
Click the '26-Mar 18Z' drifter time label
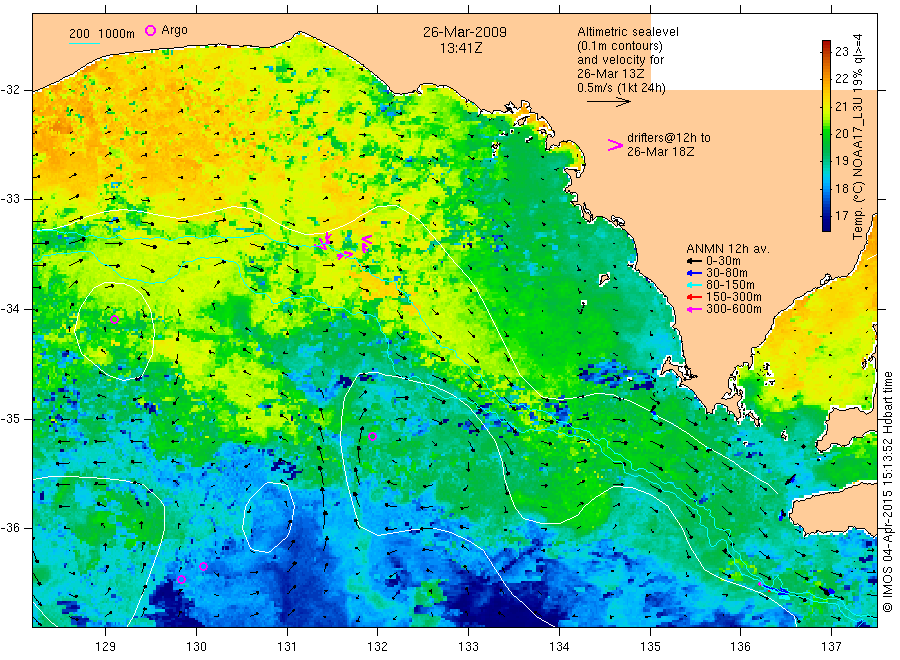click(660, 152)
